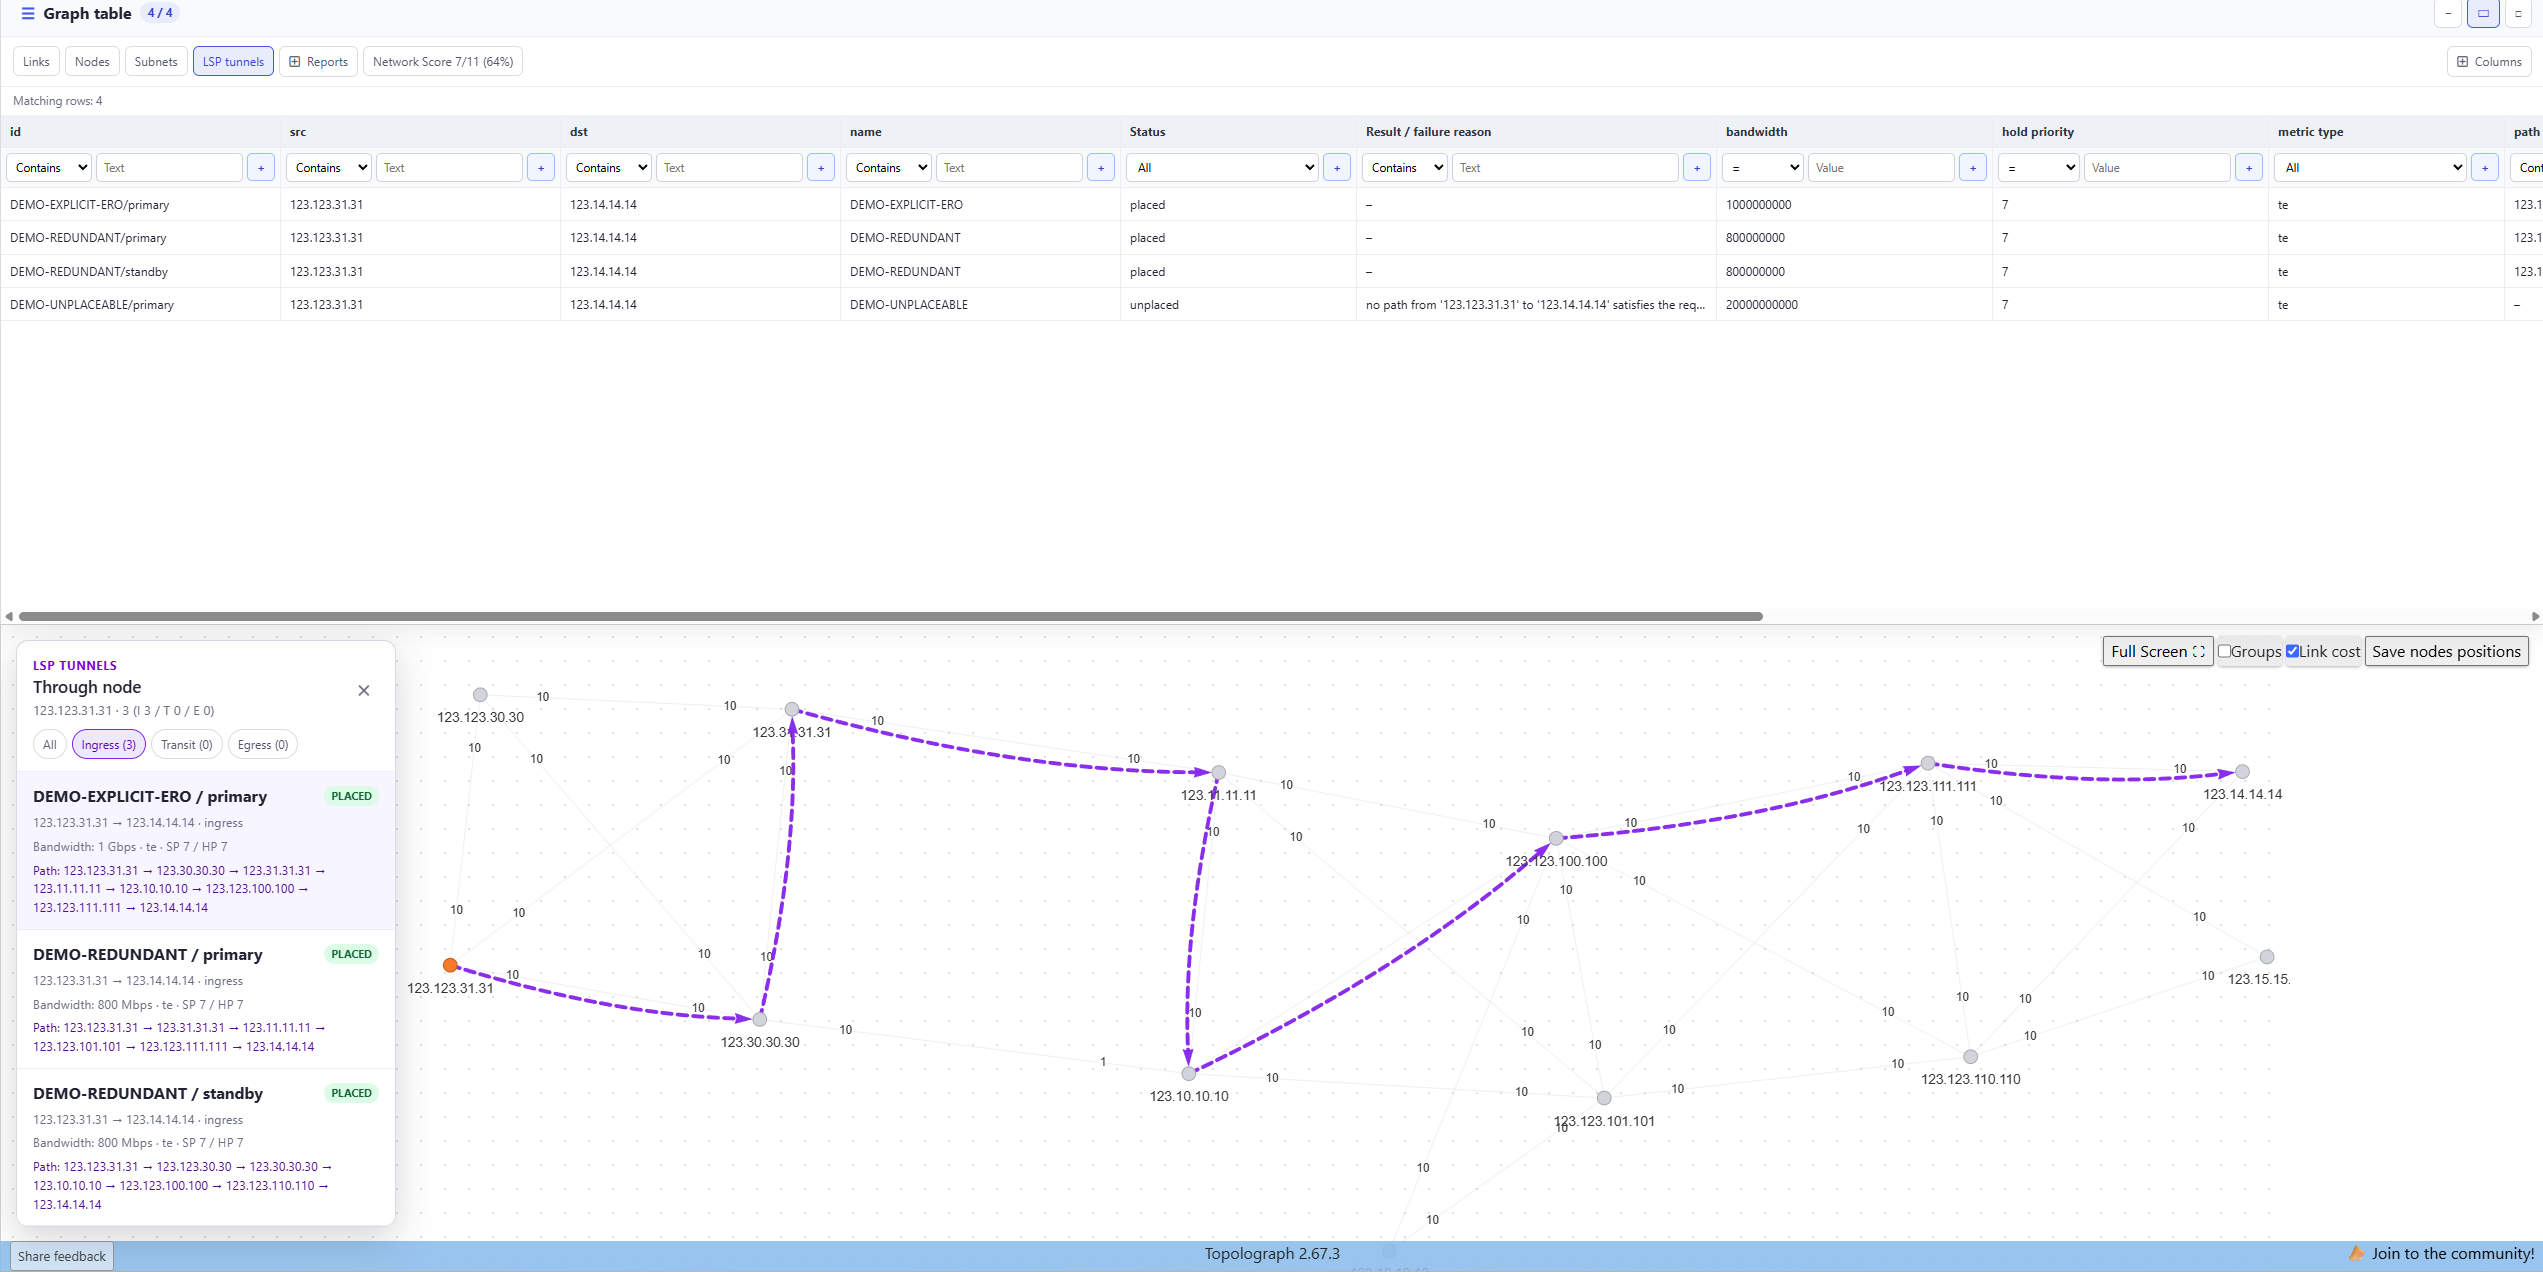Select the graph node 123.10.10.10

click(x=1189, y=1074)
